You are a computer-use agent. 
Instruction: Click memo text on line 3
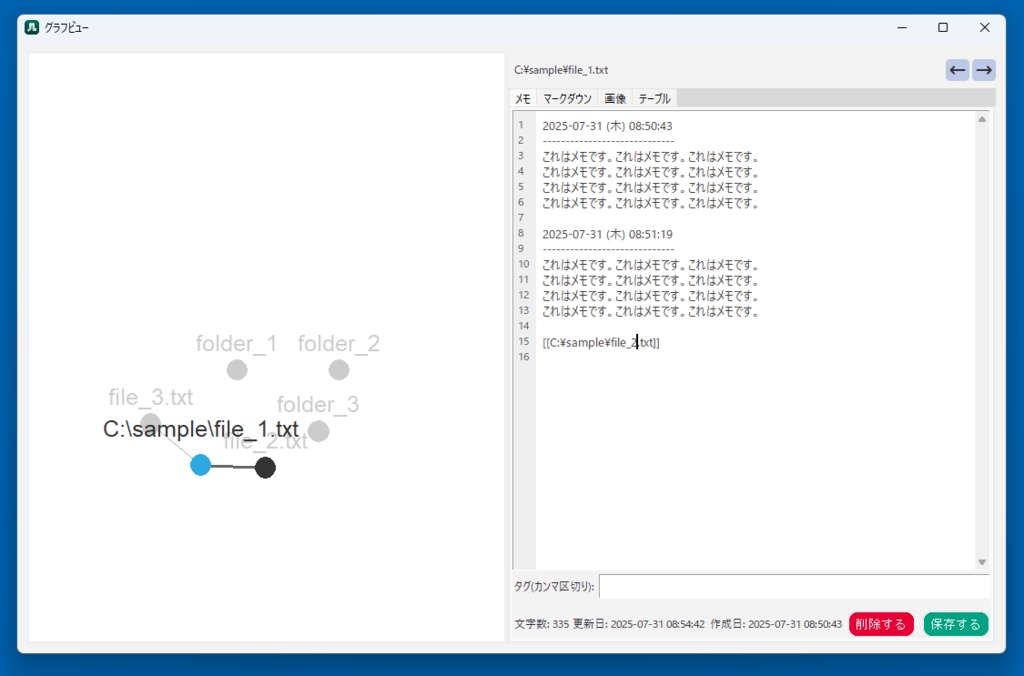point(650,157)
